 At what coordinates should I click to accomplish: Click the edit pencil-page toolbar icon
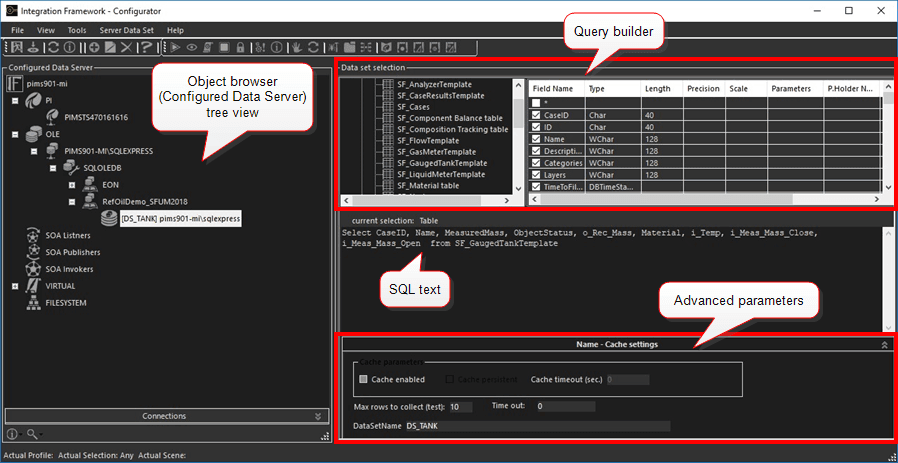point(111,48)
